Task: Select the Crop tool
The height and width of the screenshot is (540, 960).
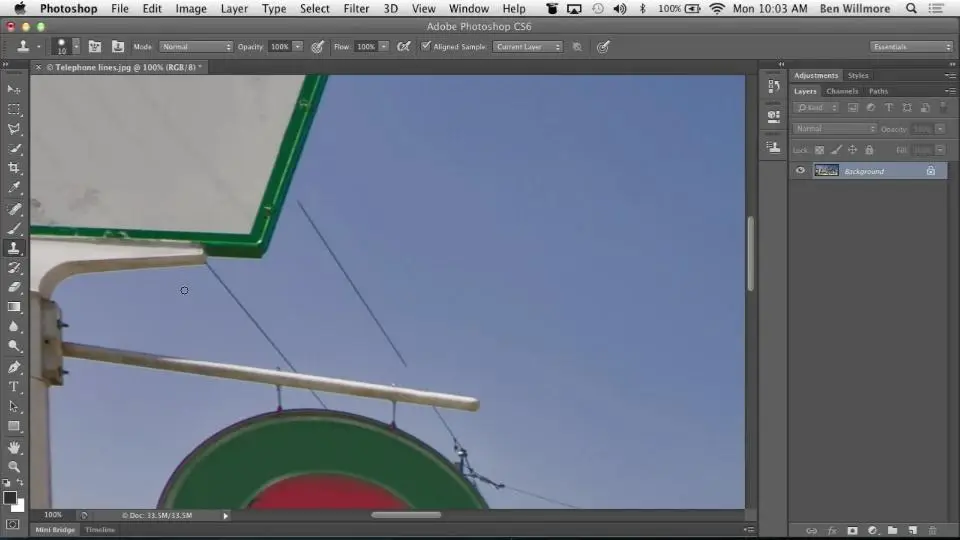Action: (13, 168)
